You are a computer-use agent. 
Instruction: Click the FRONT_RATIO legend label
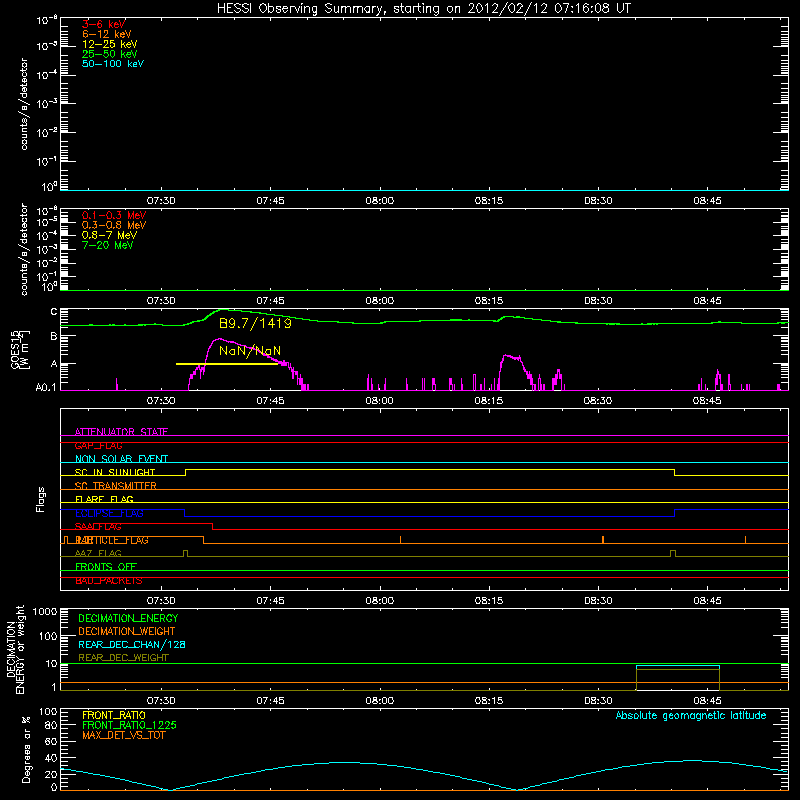114,715
